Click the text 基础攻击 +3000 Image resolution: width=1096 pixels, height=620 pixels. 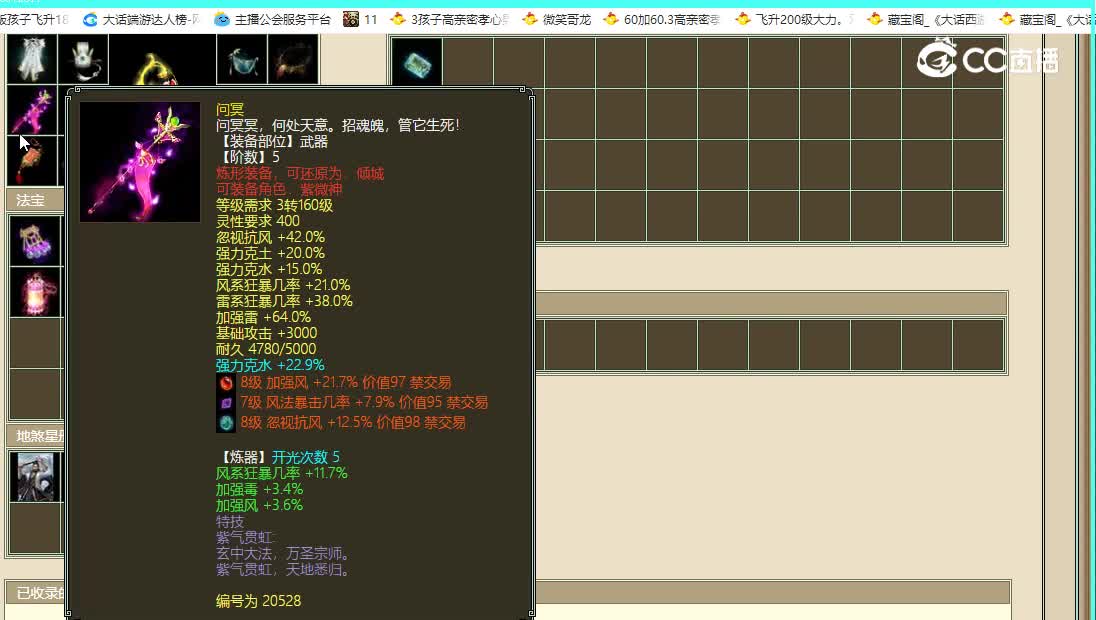click(x=266, y=333)
